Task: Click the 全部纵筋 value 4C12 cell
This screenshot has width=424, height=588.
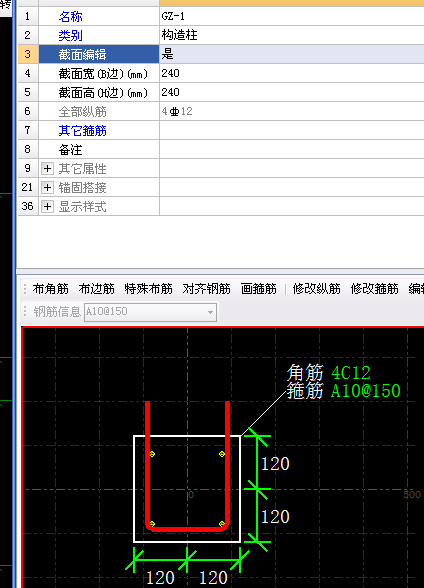Action: coord(292,111)
